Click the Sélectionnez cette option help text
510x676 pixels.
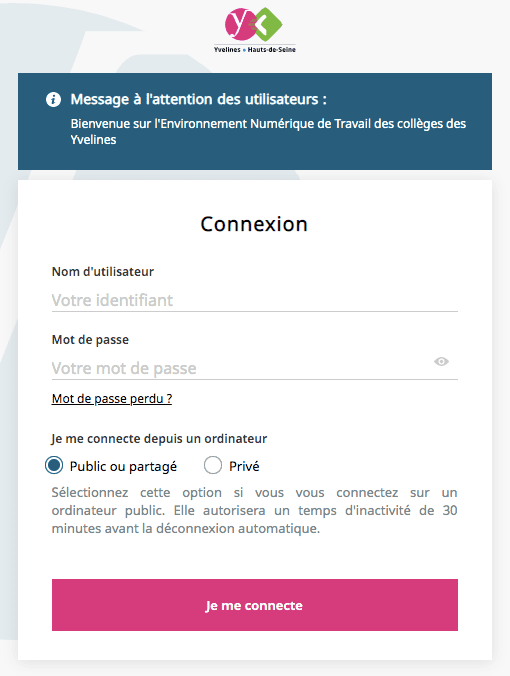254,510
